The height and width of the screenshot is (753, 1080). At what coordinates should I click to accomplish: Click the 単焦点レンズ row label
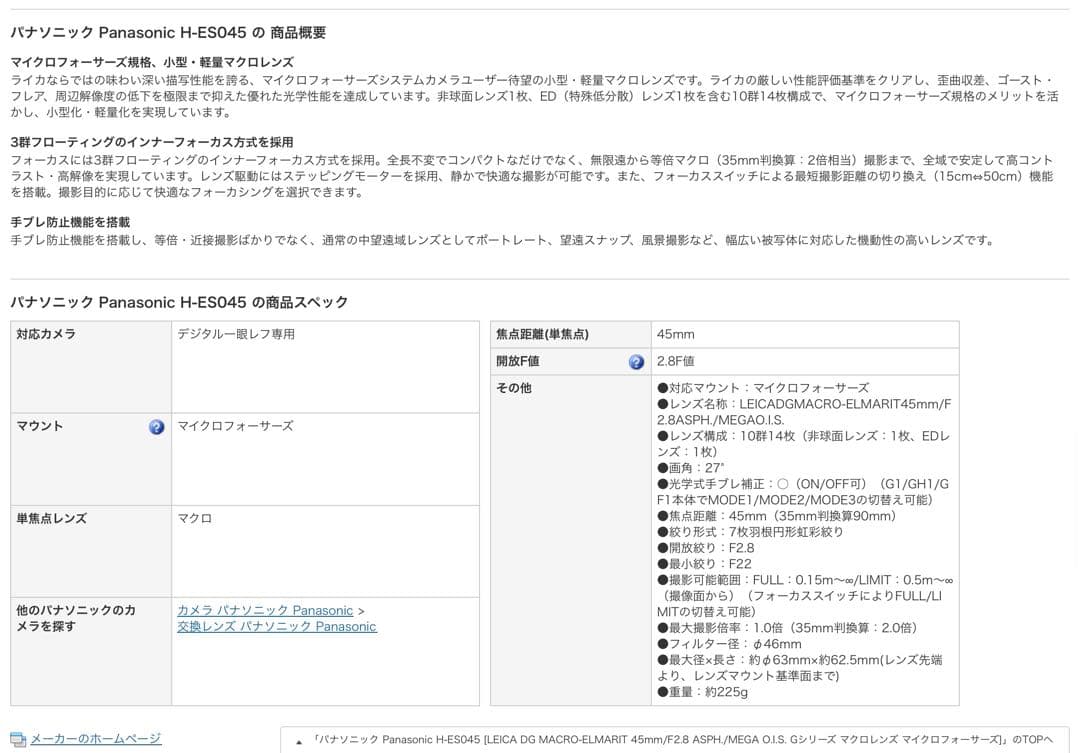pyautogui.click(x=51, y=519)
